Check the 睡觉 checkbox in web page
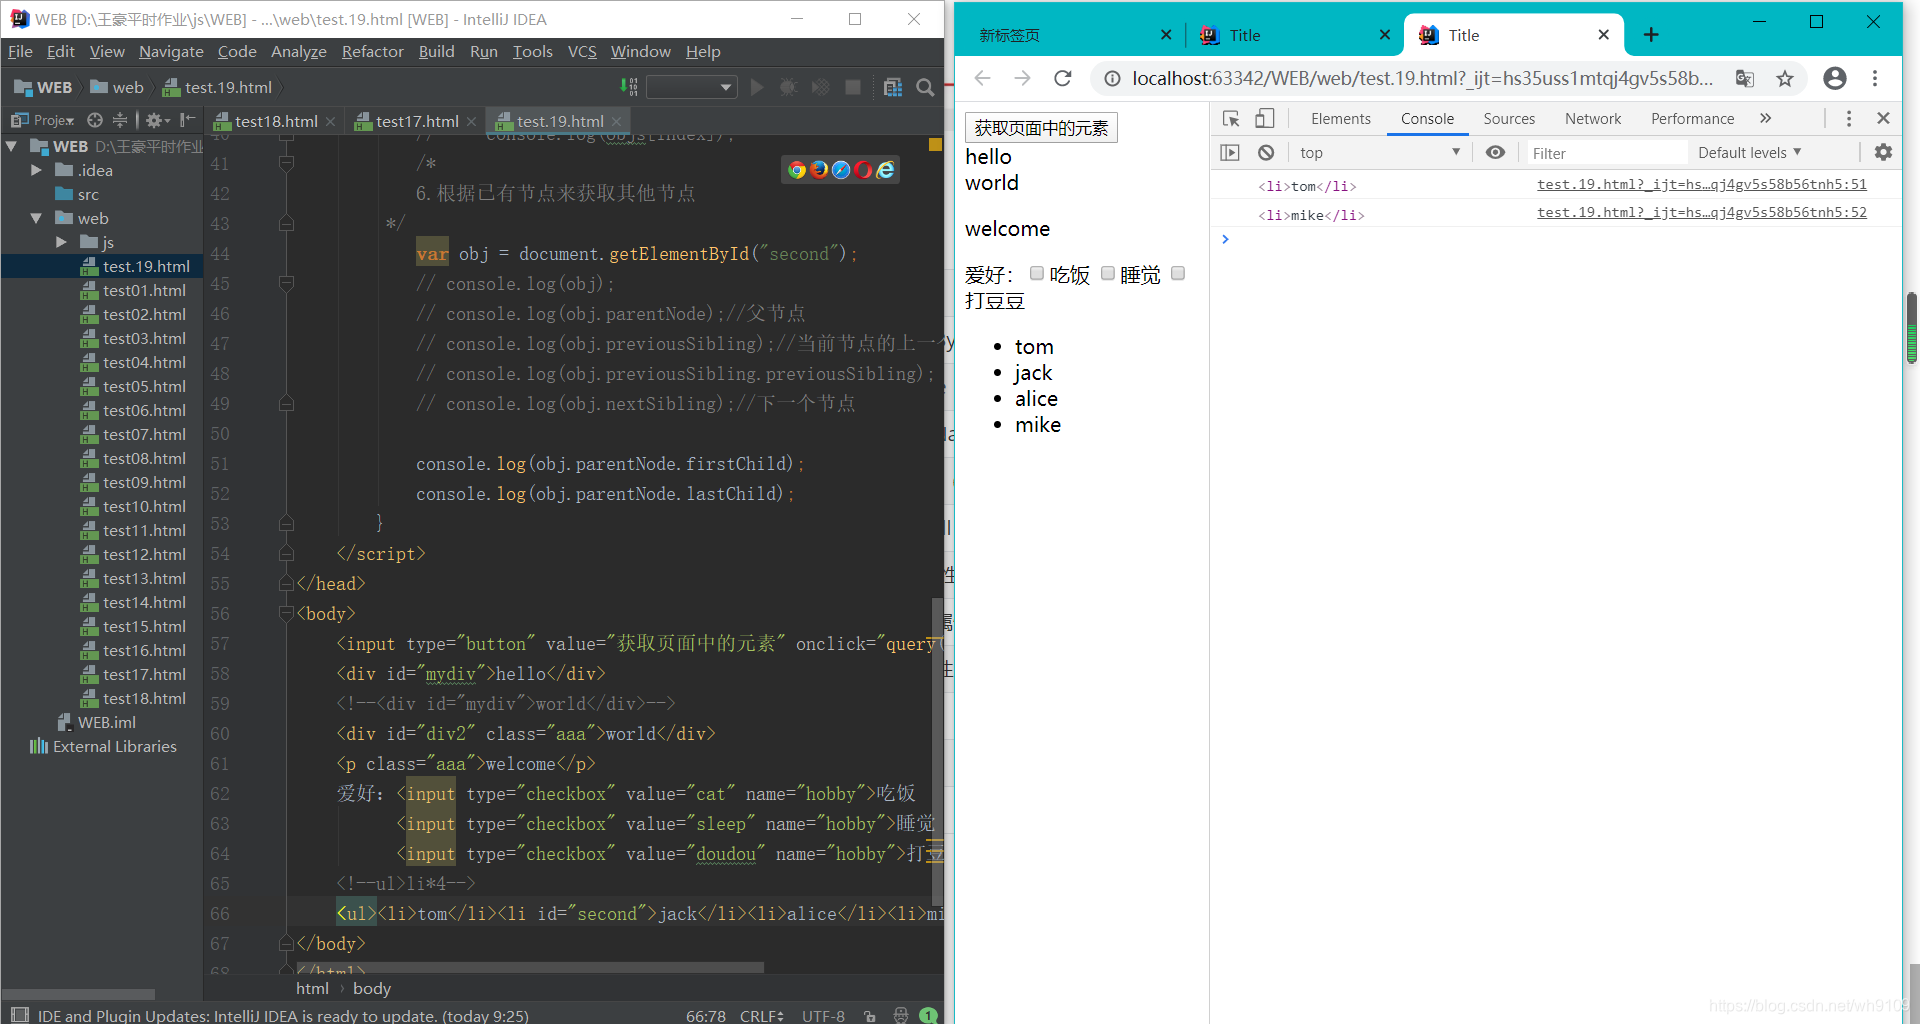 click(x=1108, y=273)
